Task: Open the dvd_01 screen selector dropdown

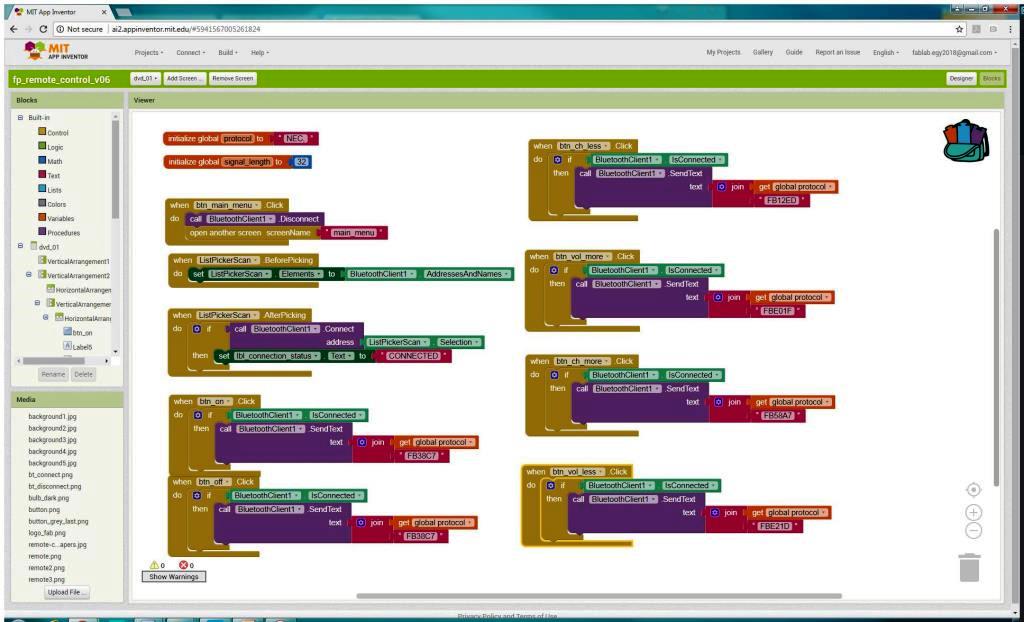Action: [x=144, y=78]
